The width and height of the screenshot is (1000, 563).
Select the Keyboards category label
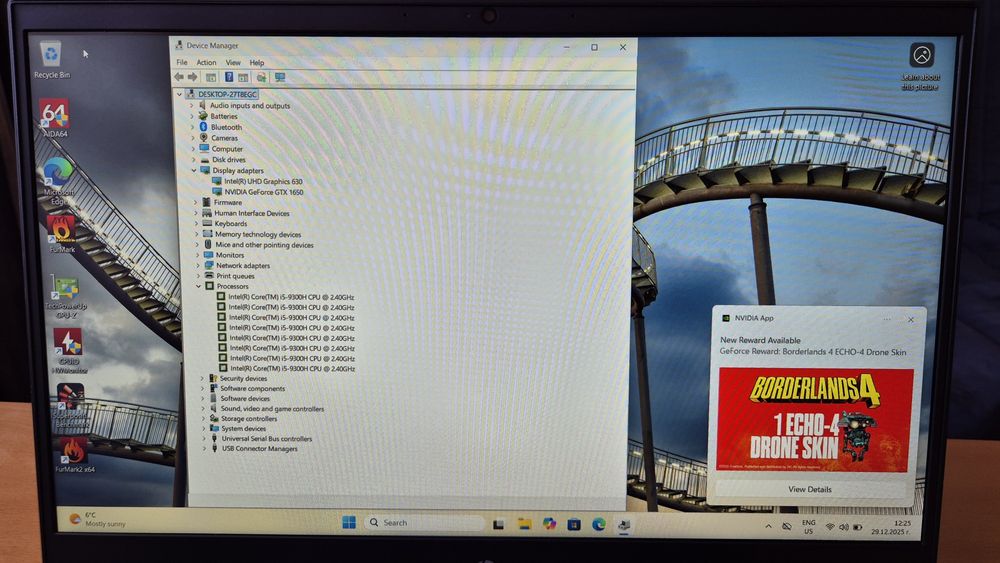pos(231,224)
